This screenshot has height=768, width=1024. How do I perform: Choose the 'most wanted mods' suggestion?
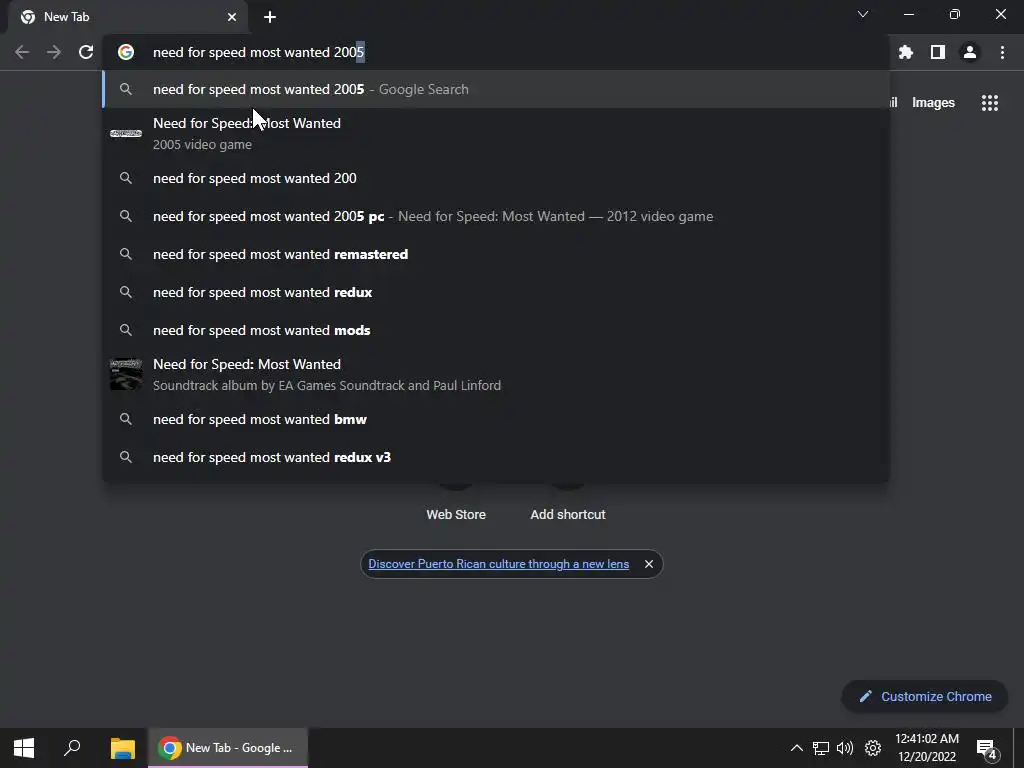(x=496, y=330)
